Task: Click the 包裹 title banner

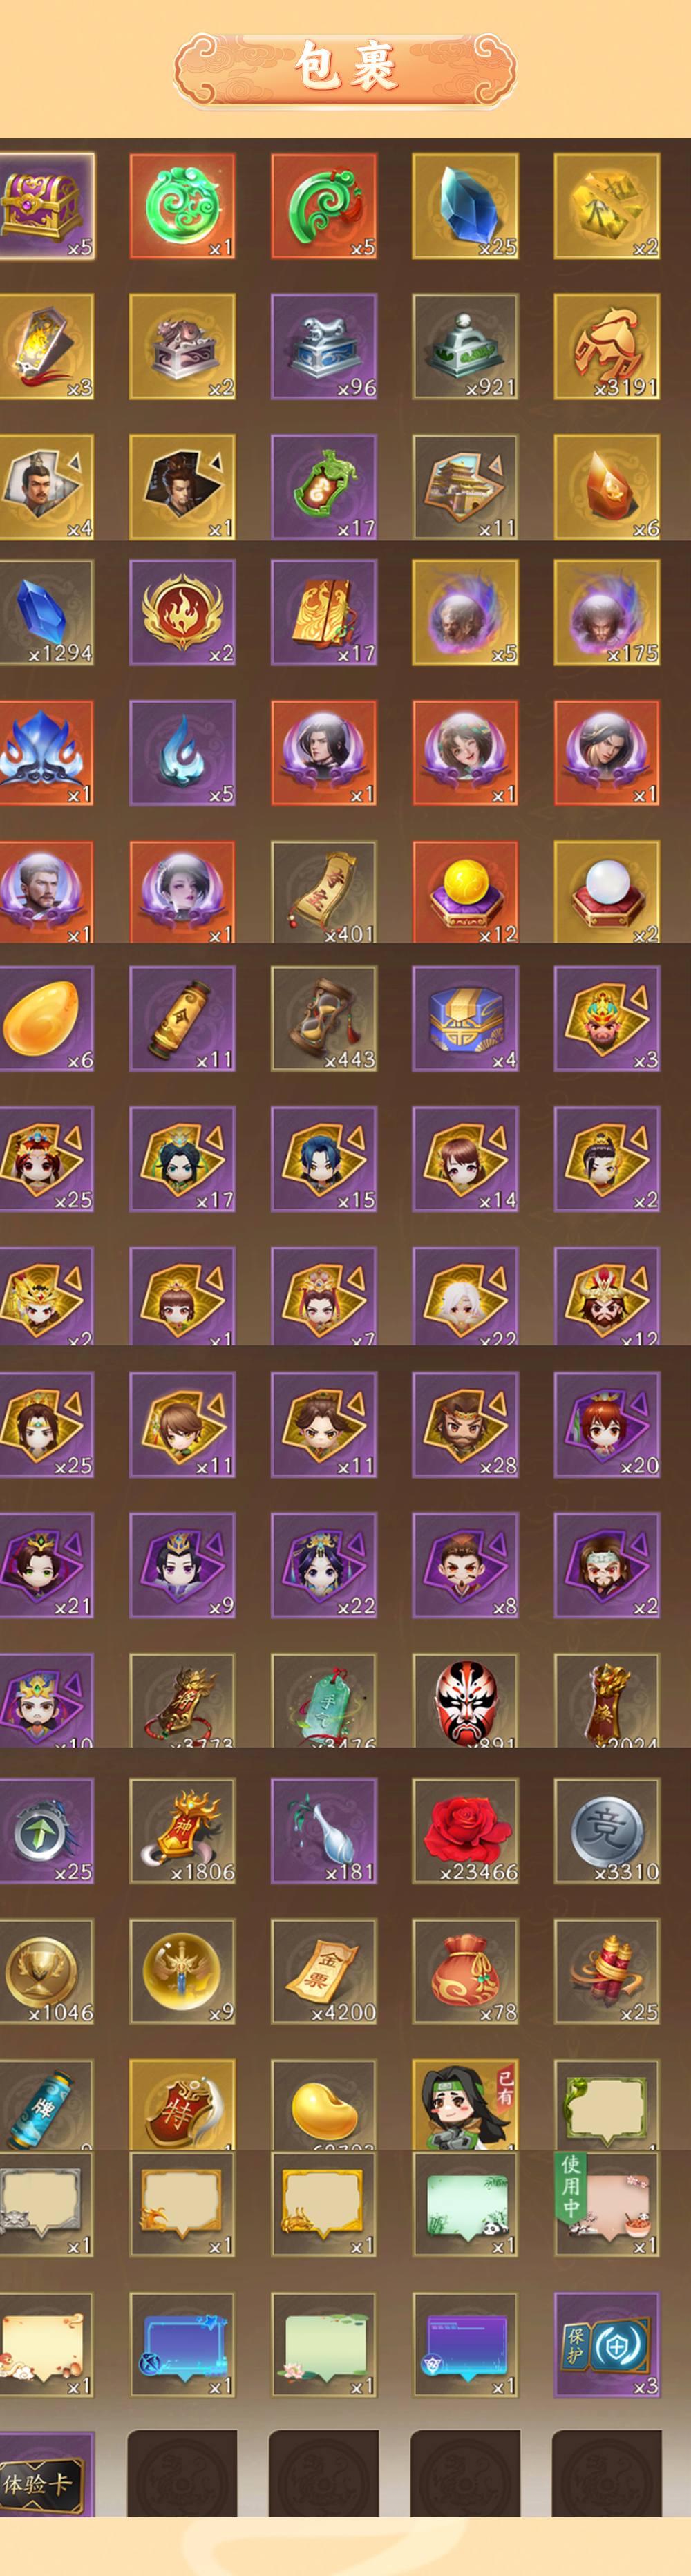Action: point(345,68)
